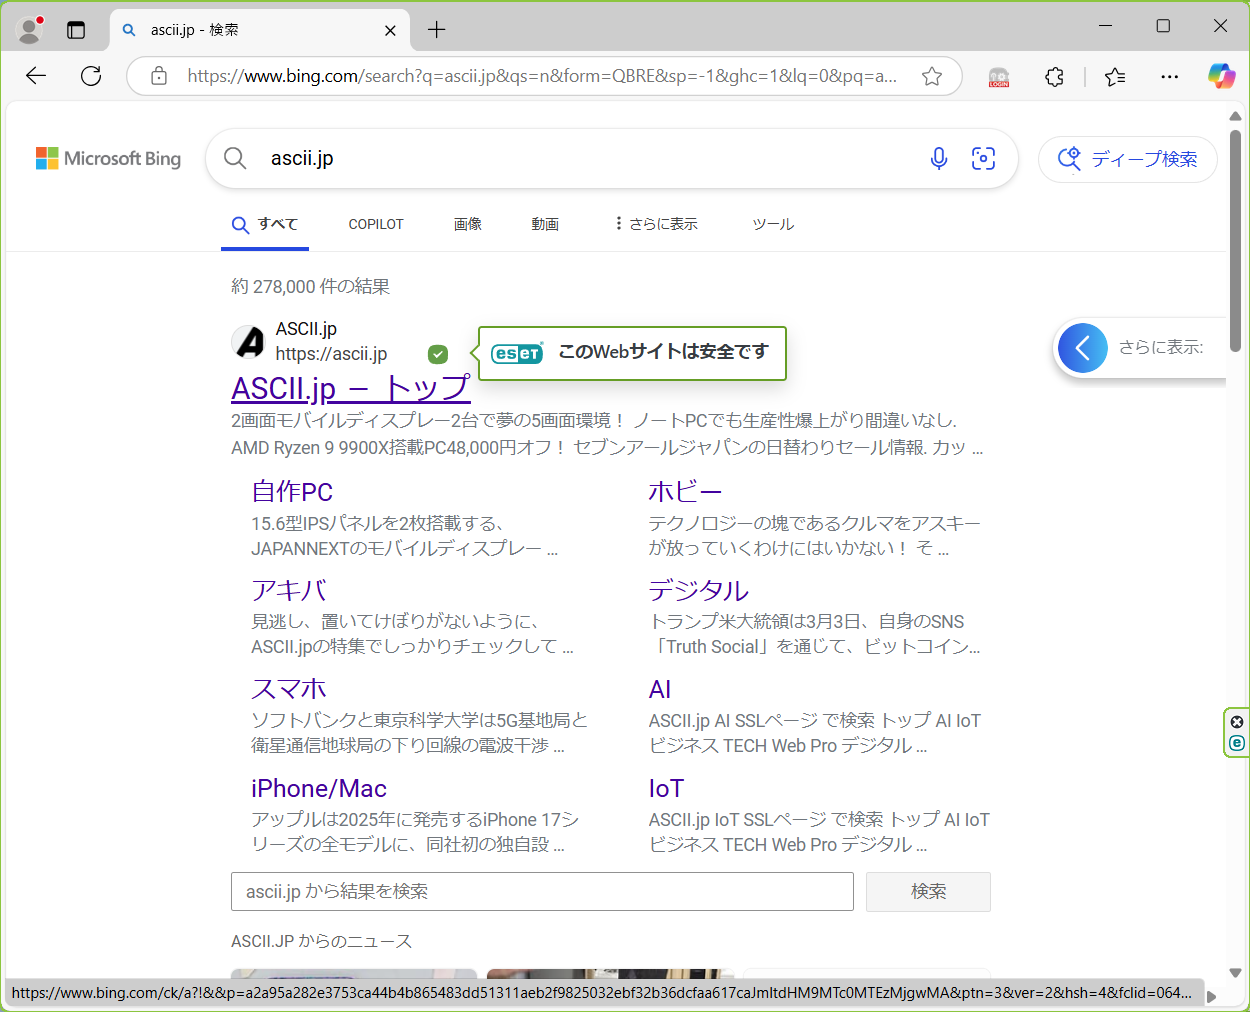Viewport: 1250px width, 1012px height.
Task: Click the vertical page scrollbar
Action: point(1235,240)
